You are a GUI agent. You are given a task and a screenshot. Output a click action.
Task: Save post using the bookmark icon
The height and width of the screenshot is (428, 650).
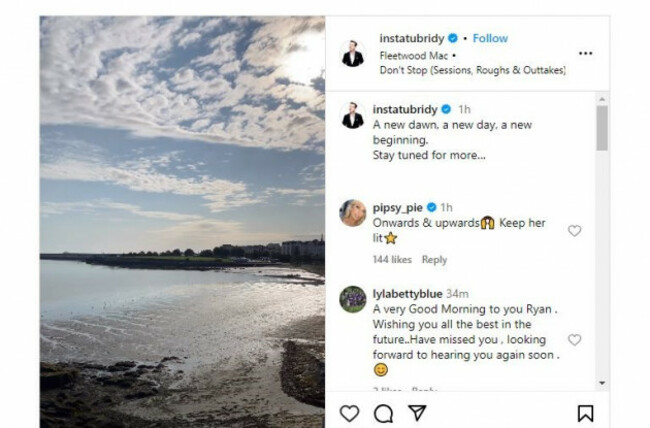585,412
